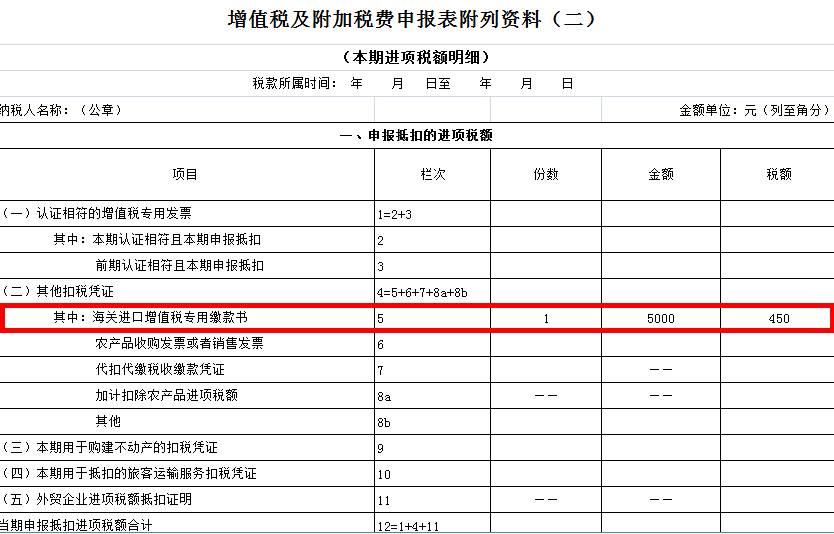834x534 pixels.
Task: Click the empty 税额 cell for row 2
Action: [779, 240]
